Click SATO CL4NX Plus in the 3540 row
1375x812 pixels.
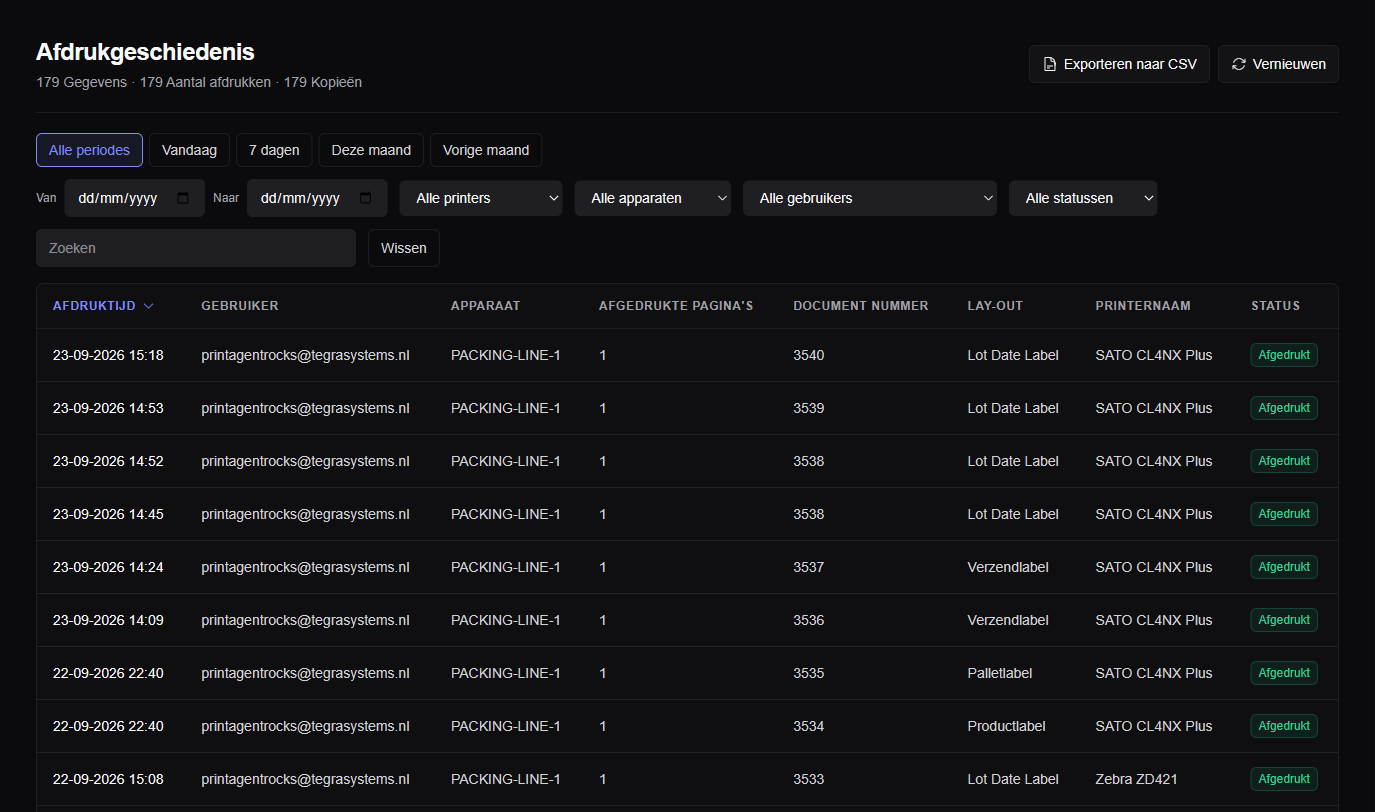(x=1154, y=355)
